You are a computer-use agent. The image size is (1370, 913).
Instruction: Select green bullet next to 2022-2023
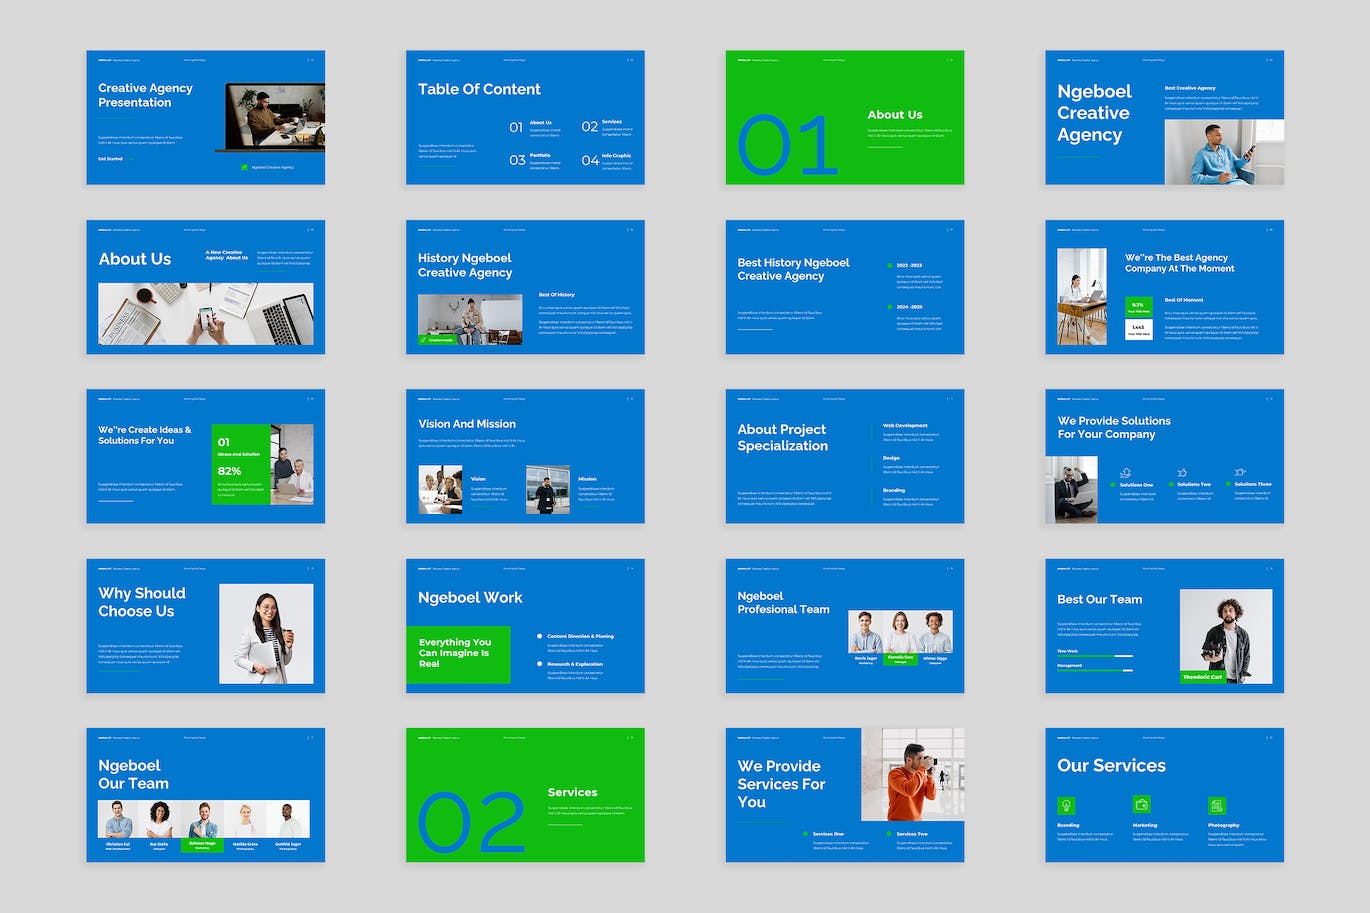[889, 266]
